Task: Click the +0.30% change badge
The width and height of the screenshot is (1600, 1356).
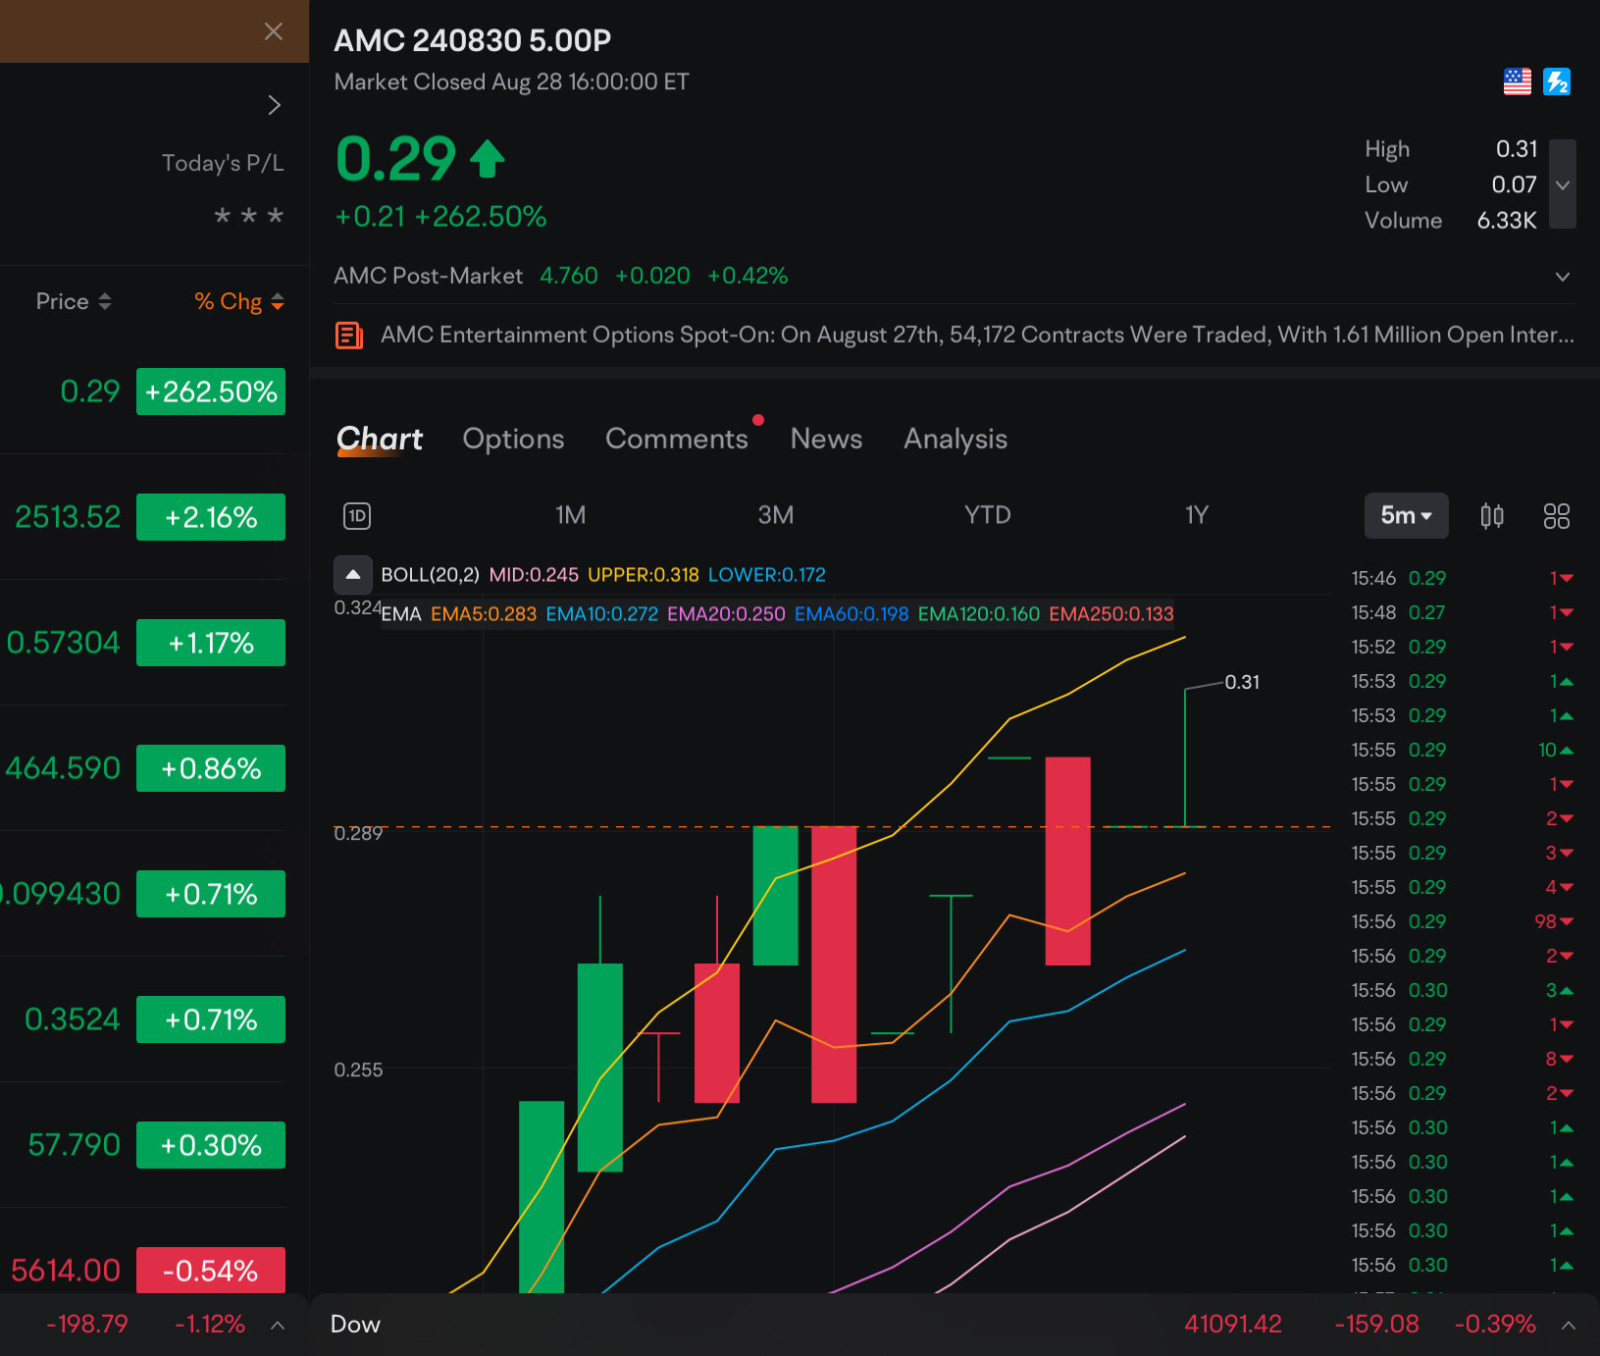Action: tap(211, 1145)
